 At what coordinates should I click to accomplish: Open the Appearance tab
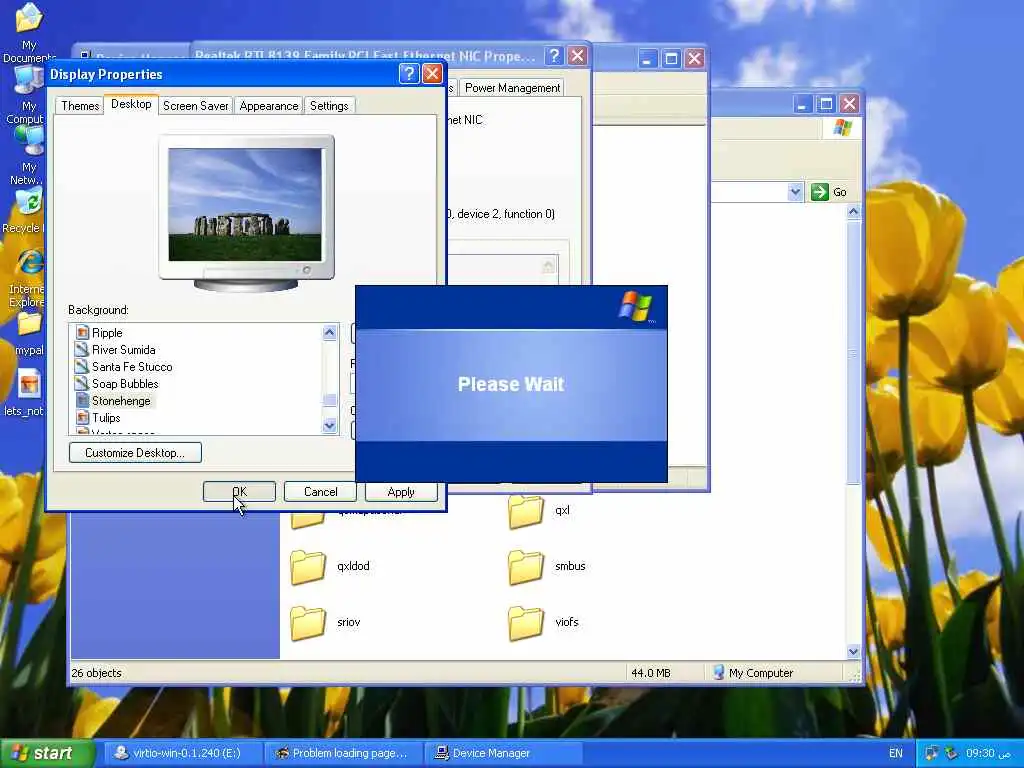click(x=268, y=106)
